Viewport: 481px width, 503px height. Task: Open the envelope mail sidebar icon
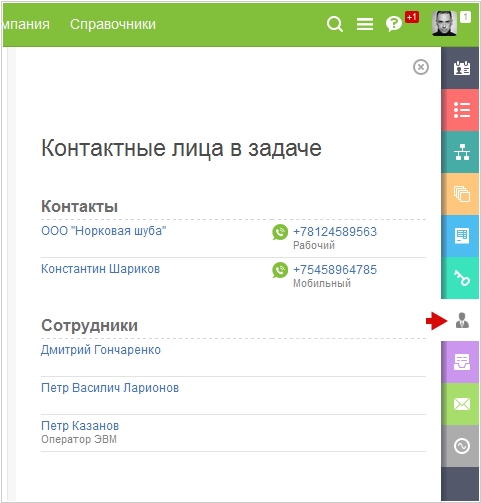[461, 404]
